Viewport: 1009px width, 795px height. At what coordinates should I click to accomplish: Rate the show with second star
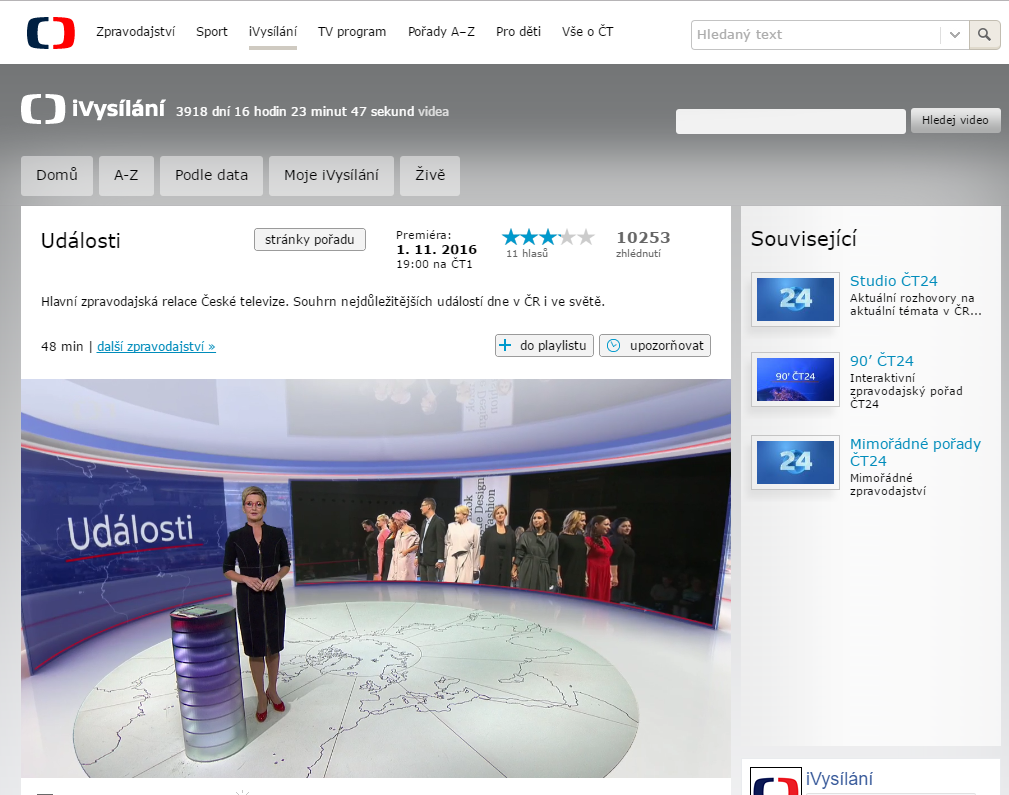[530, 237]
